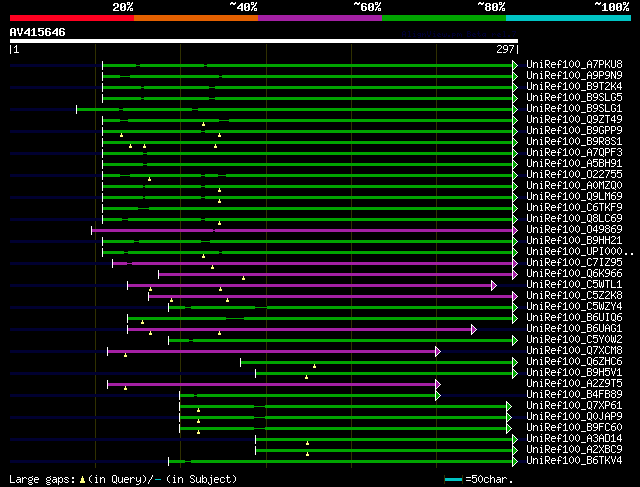Open the UniRef100_Q9LM69 hit link
This screenshot has height=487, width=640.
[x=574, y=197]
